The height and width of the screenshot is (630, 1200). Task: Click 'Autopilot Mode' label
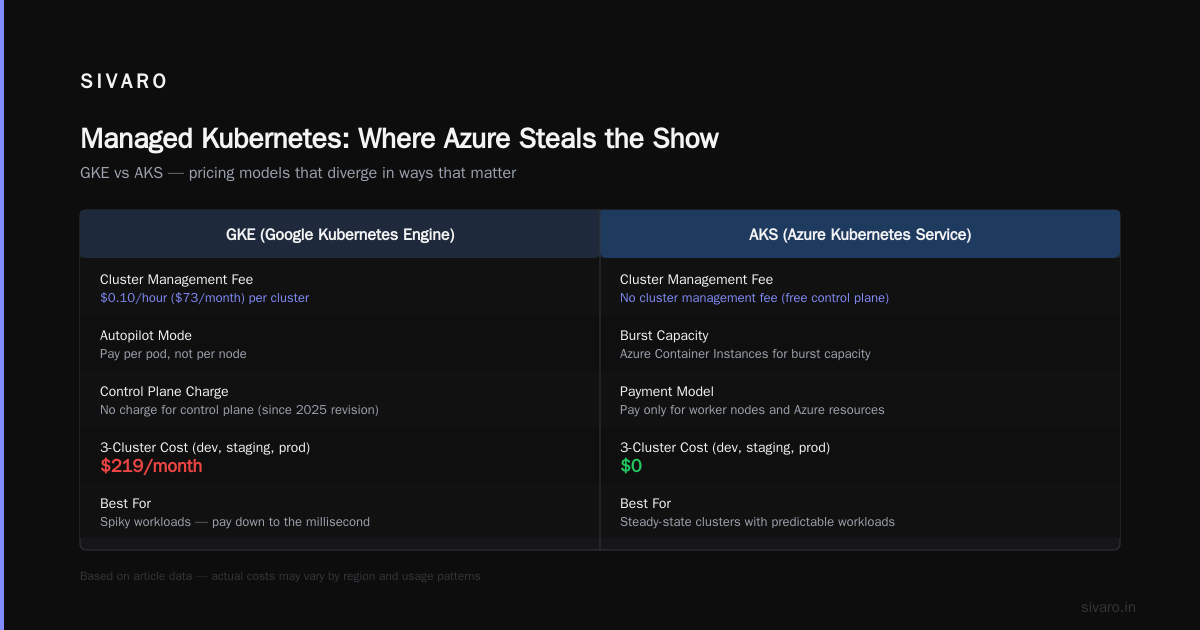(x=146, y=335)
